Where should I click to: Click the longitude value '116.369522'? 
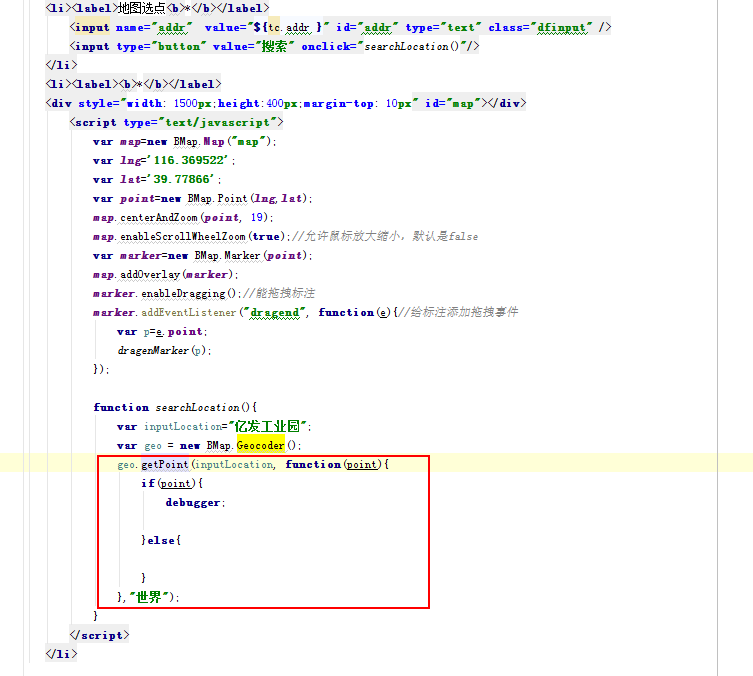[190, 160]
